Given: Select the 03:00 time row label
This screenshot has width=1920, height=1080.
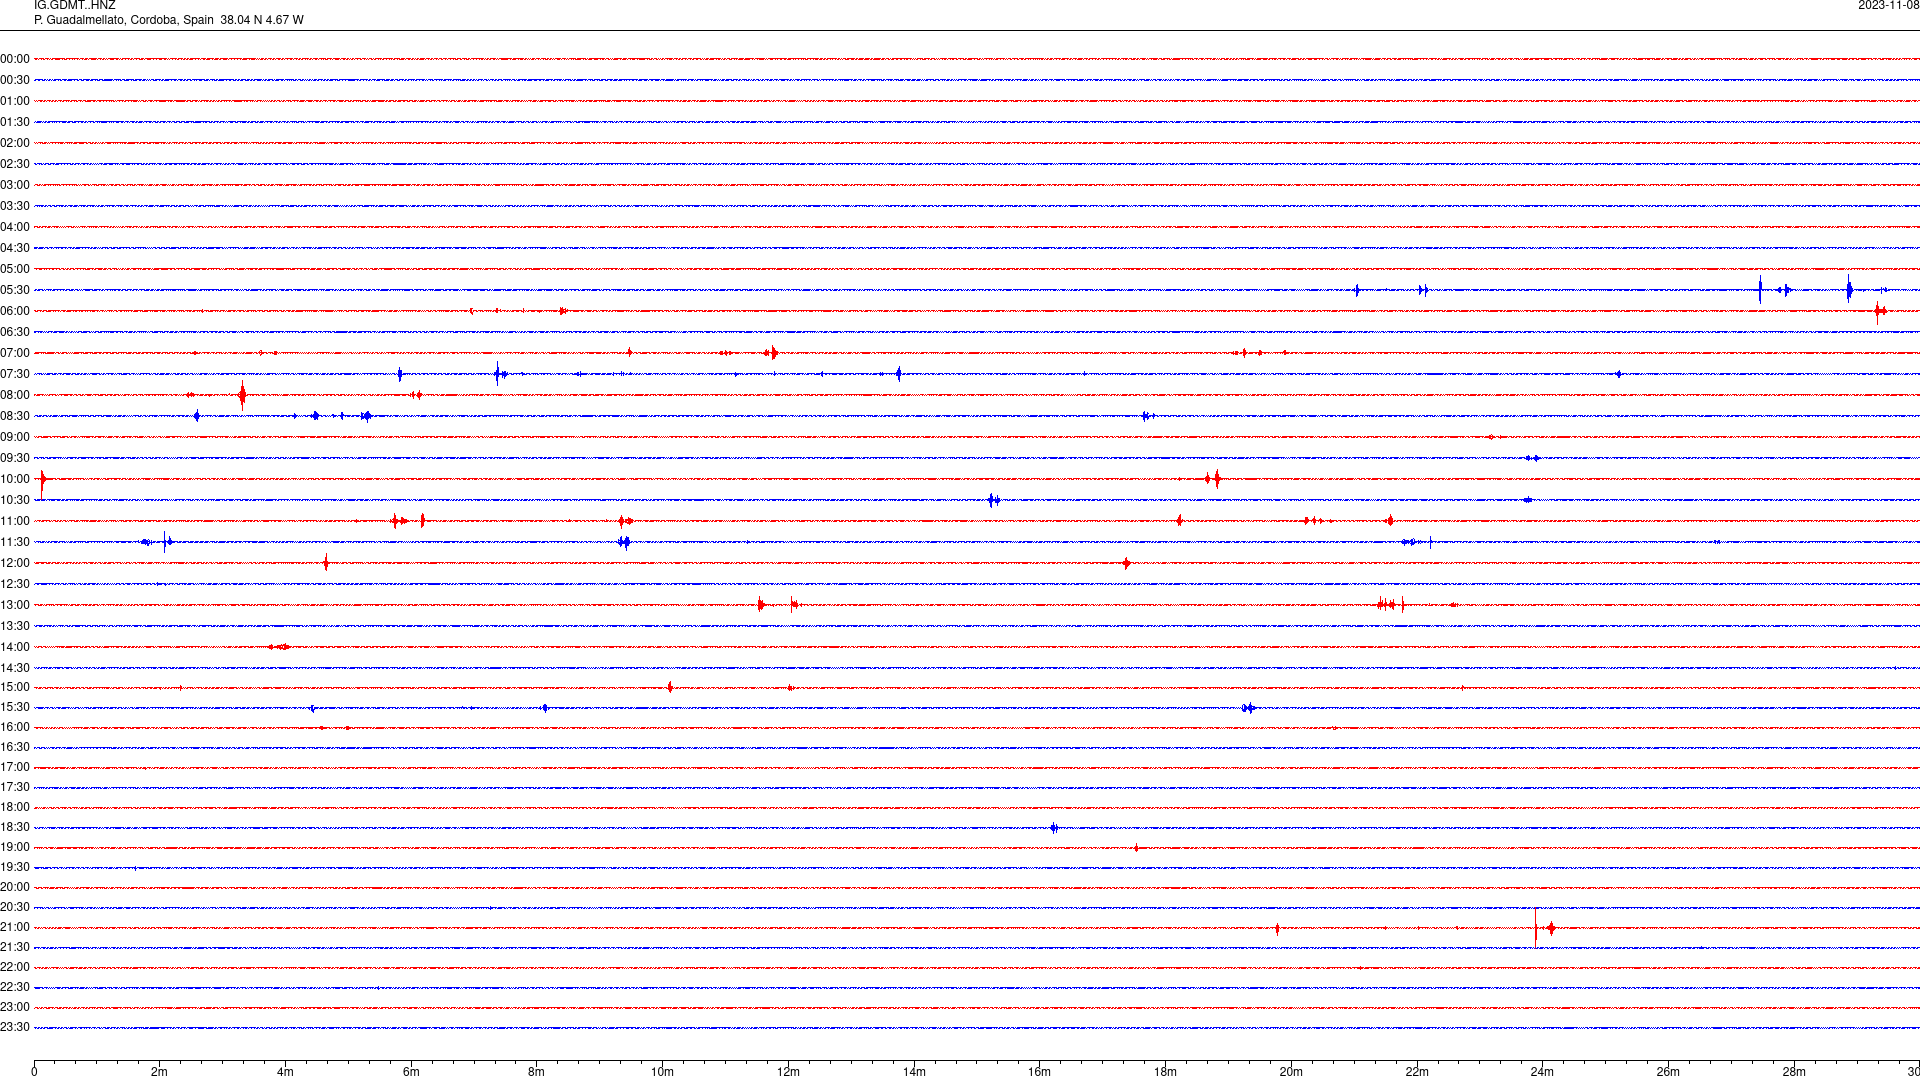Looking at the screenshot, I should click(15, 185).
